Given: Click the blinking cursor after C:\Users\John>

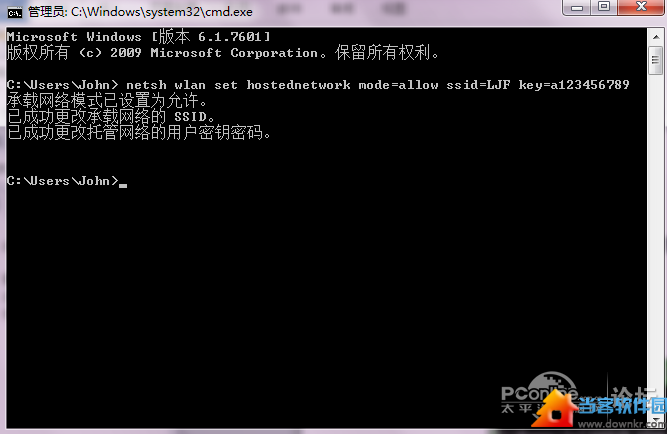Looking at the screenshot, I should click(x=123, y=185).
